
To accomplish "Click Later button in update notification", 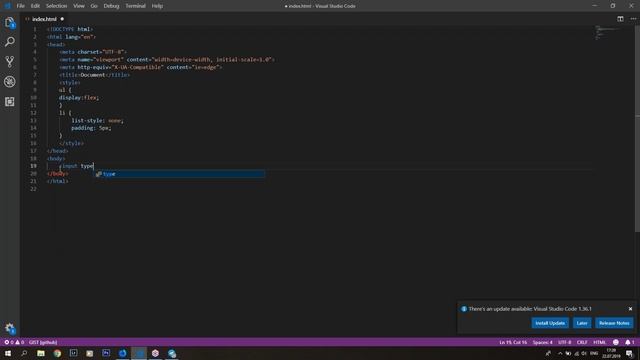I will [582, 323].
